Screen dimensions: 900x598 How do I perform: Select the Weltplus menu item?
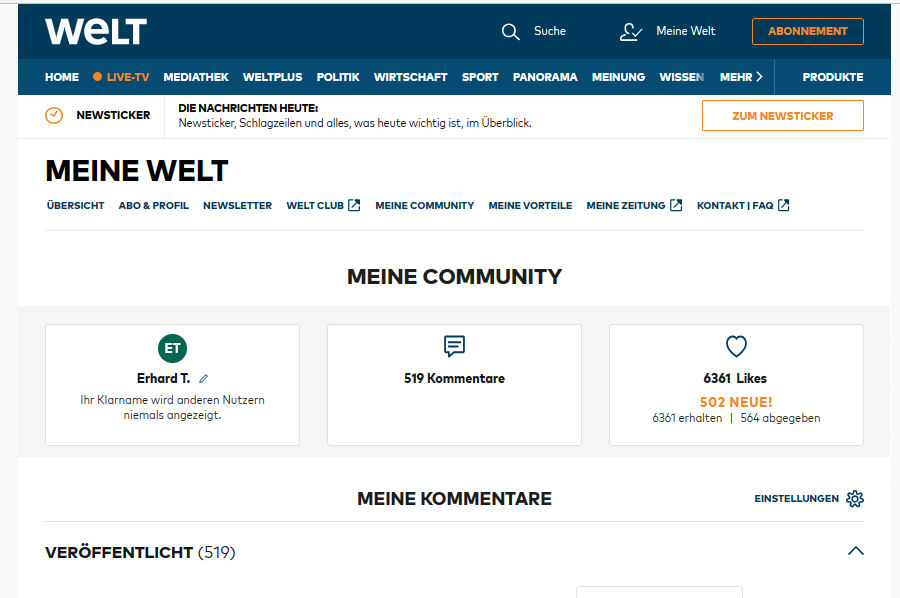point(273,77)
